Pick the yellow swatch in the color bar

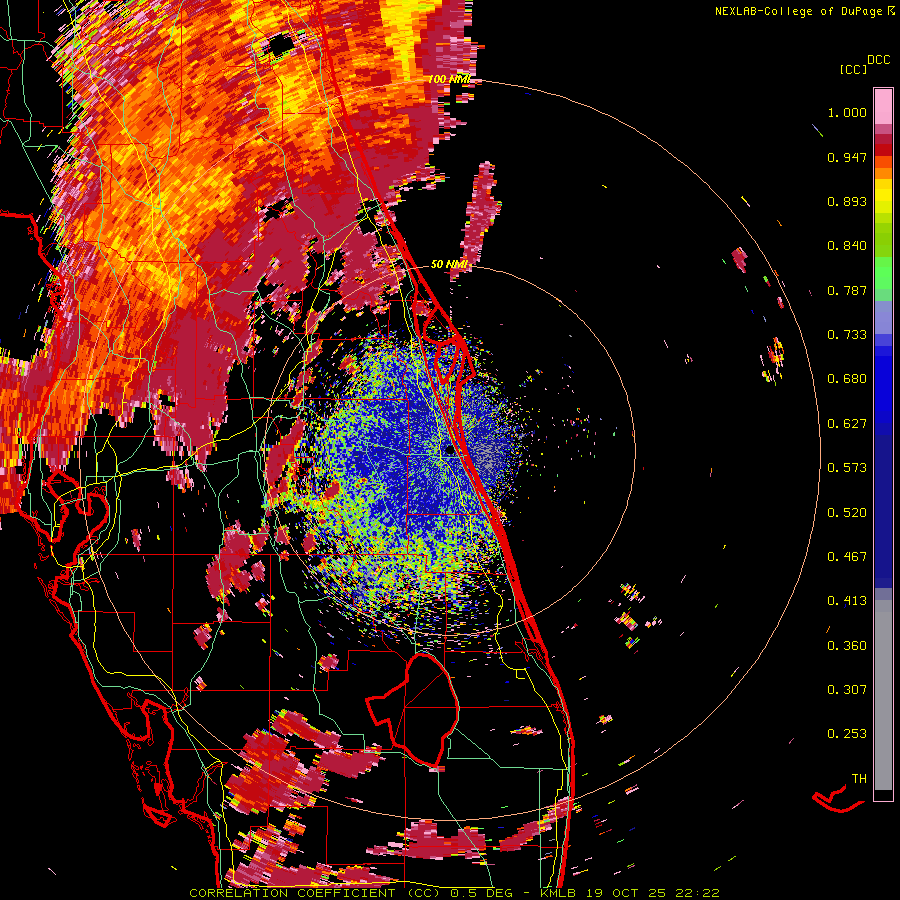tap(883, 197)
